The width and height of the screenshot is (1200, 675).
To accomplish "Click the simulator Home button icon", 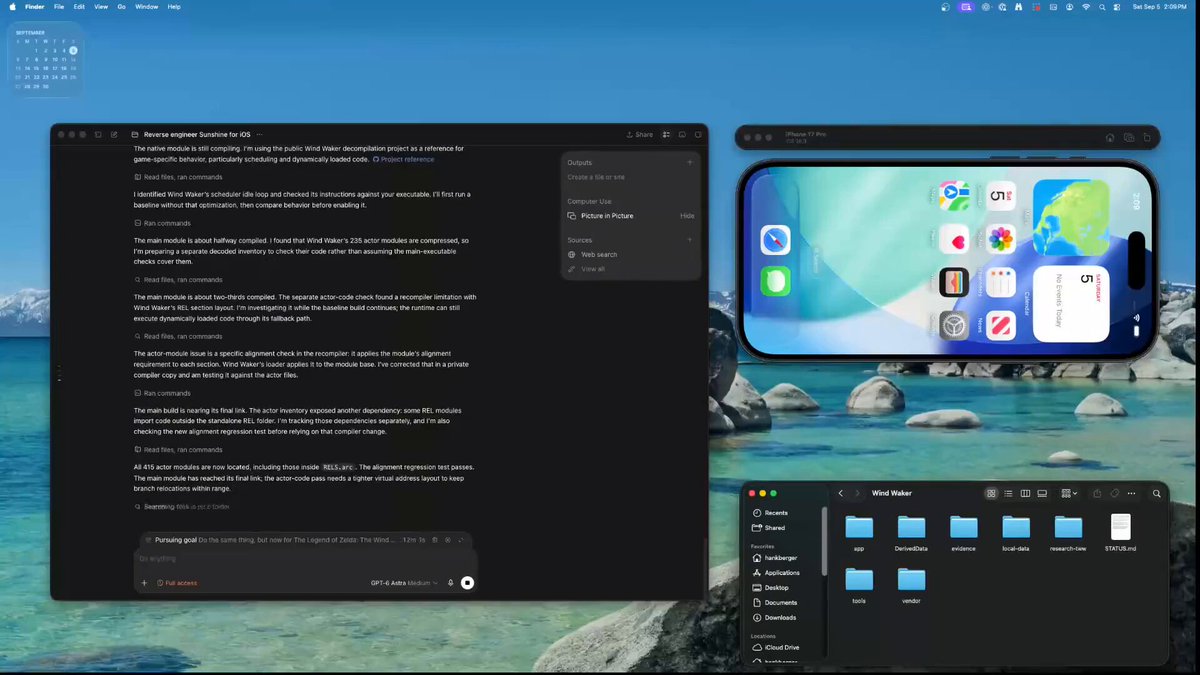I will pyautogui.click(x=1110, y=138).
